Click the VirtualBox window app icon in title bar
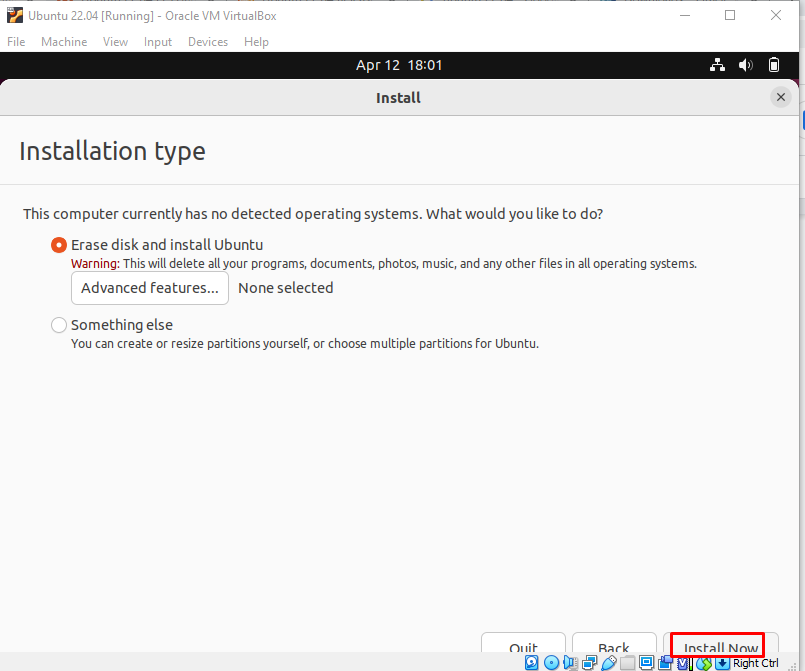 click(14, 15)
